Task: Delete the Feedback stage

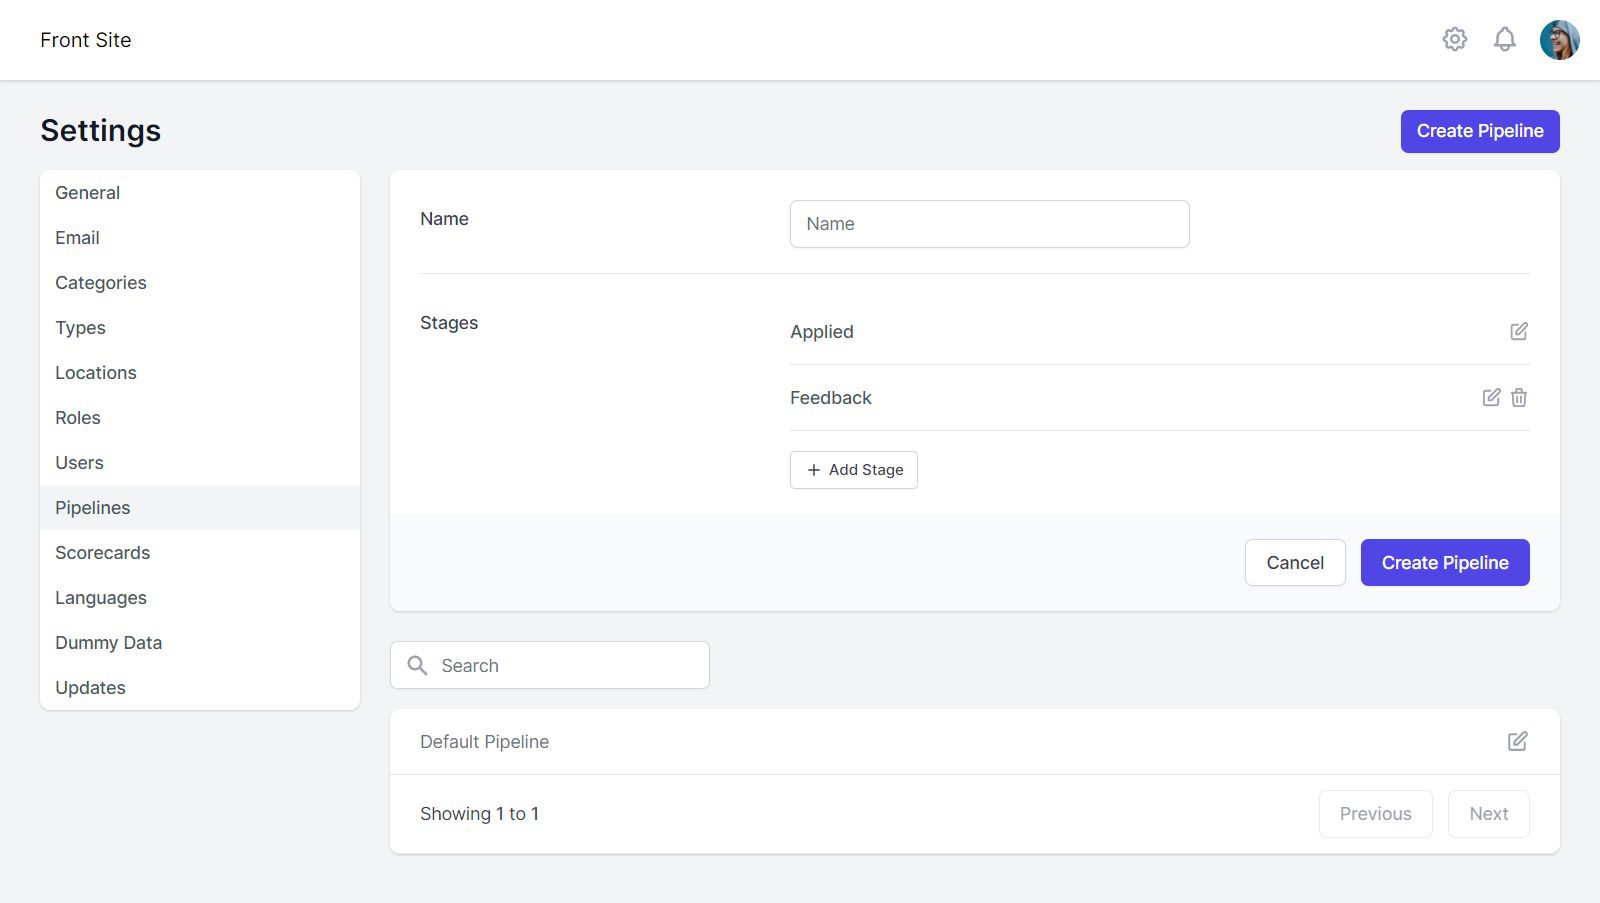Action: tap(1519, 397)
